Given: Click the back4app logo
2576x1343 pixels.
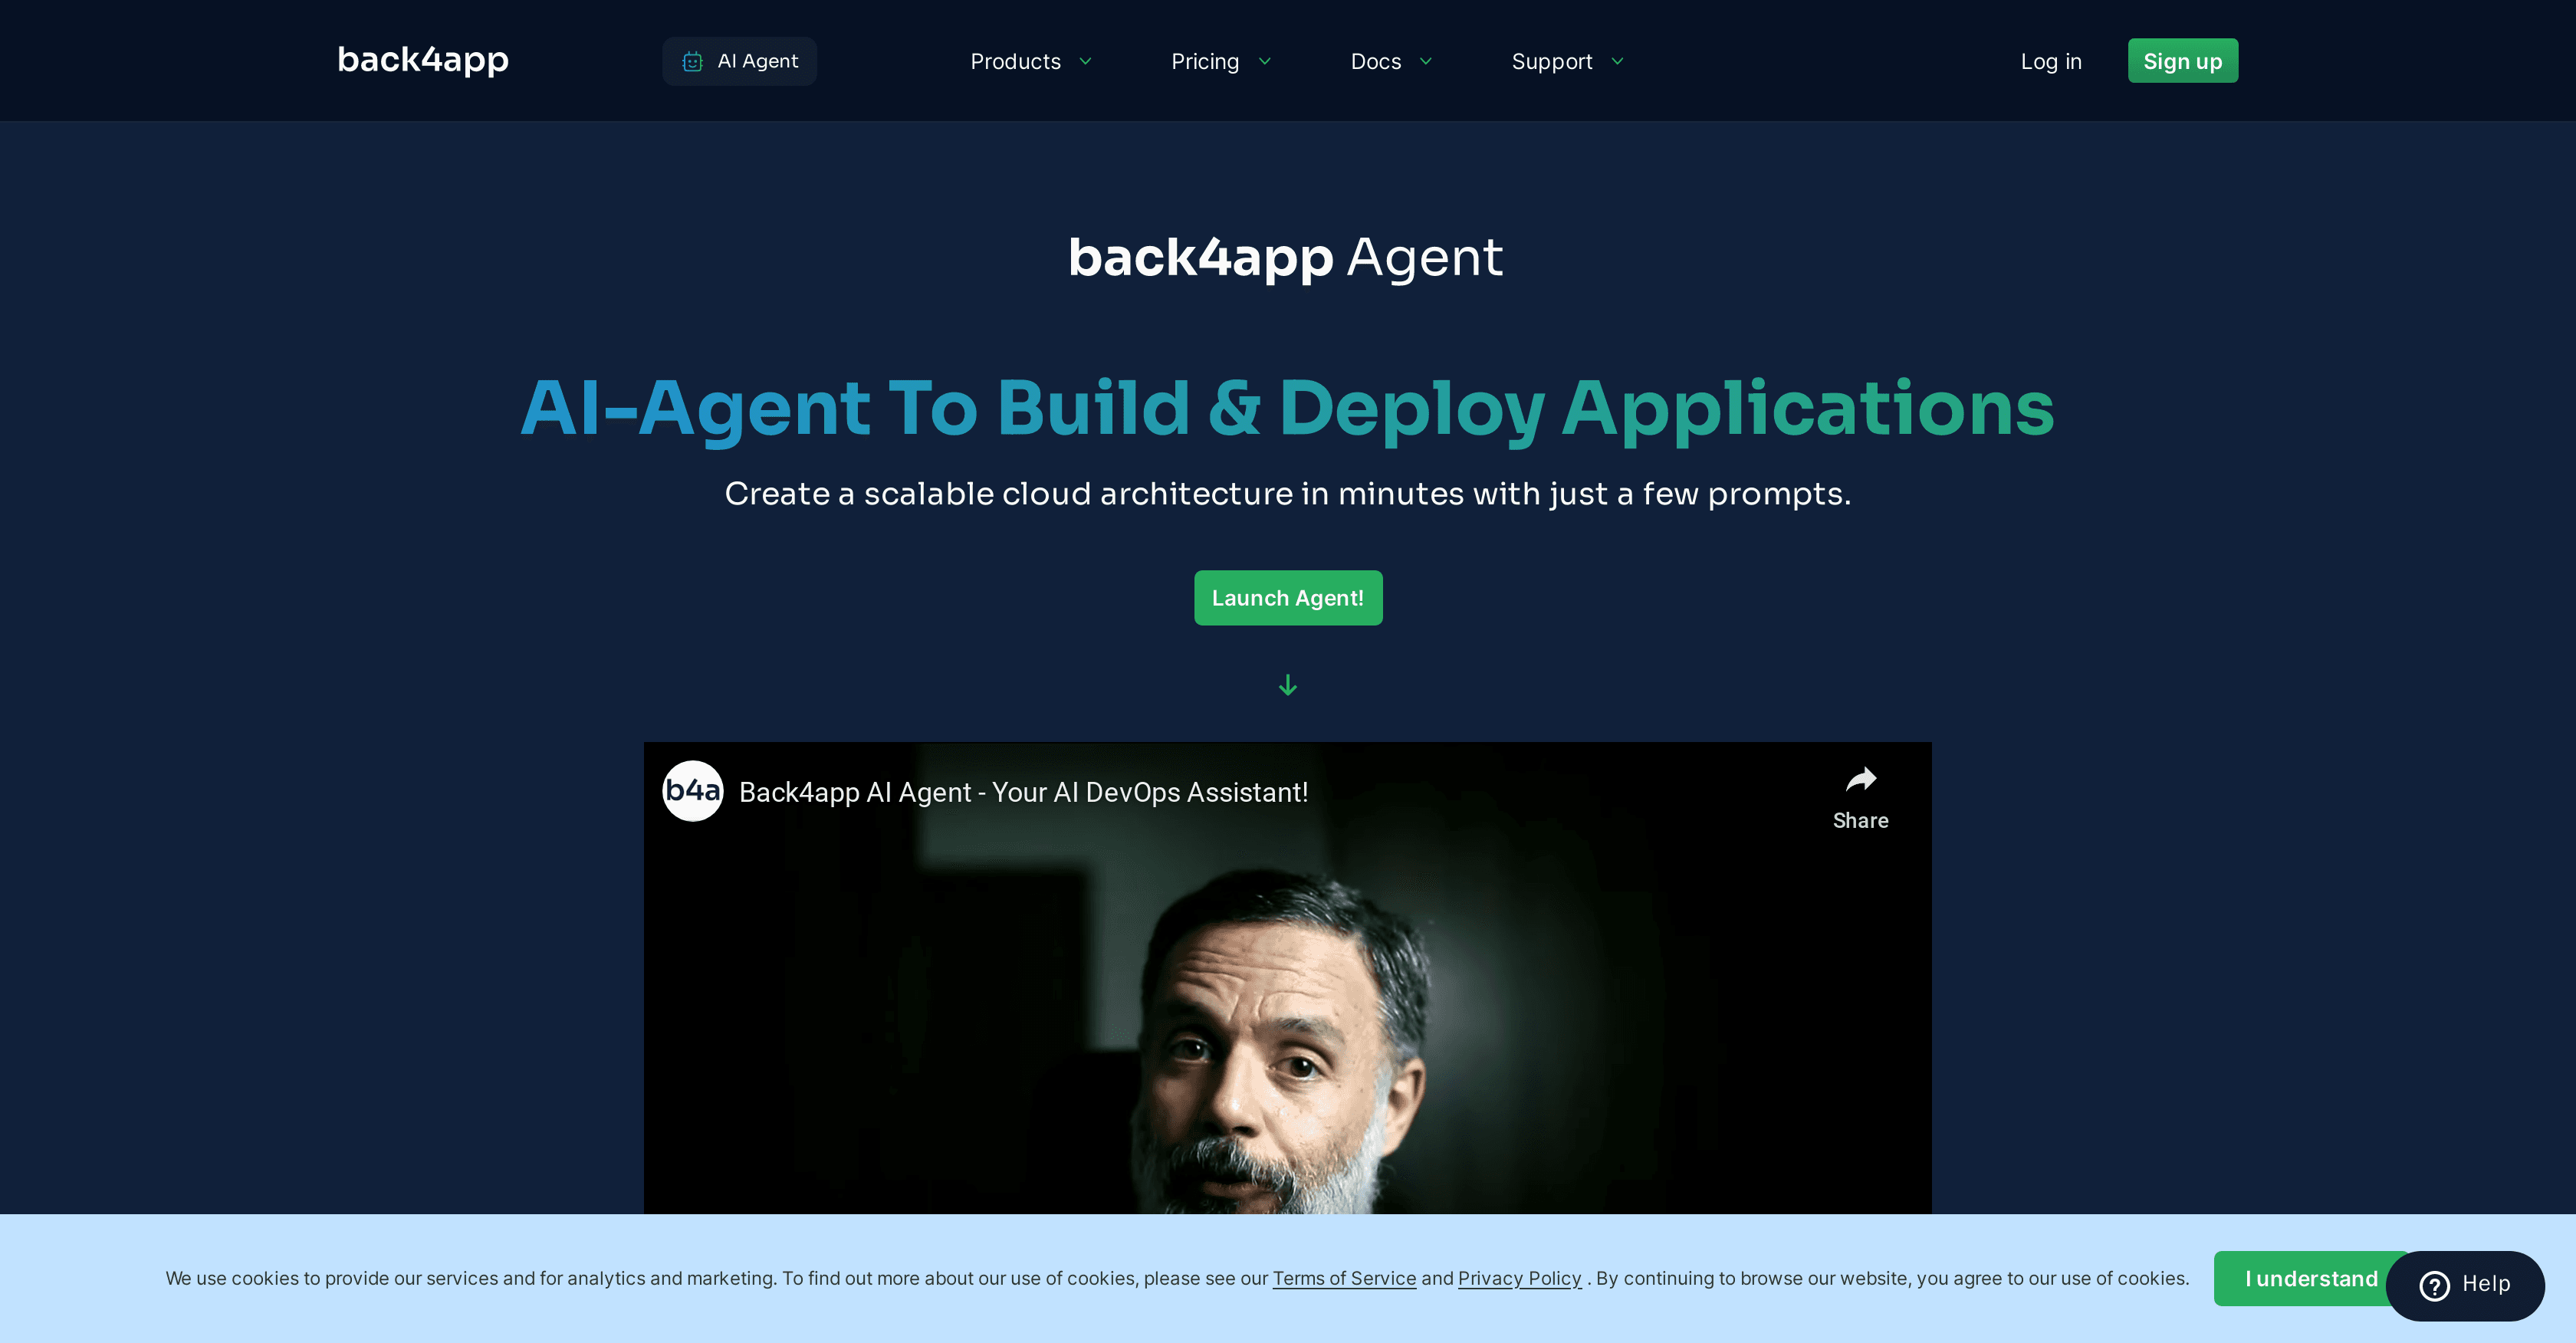Looking at the screenshot, I should pos(421,60).
